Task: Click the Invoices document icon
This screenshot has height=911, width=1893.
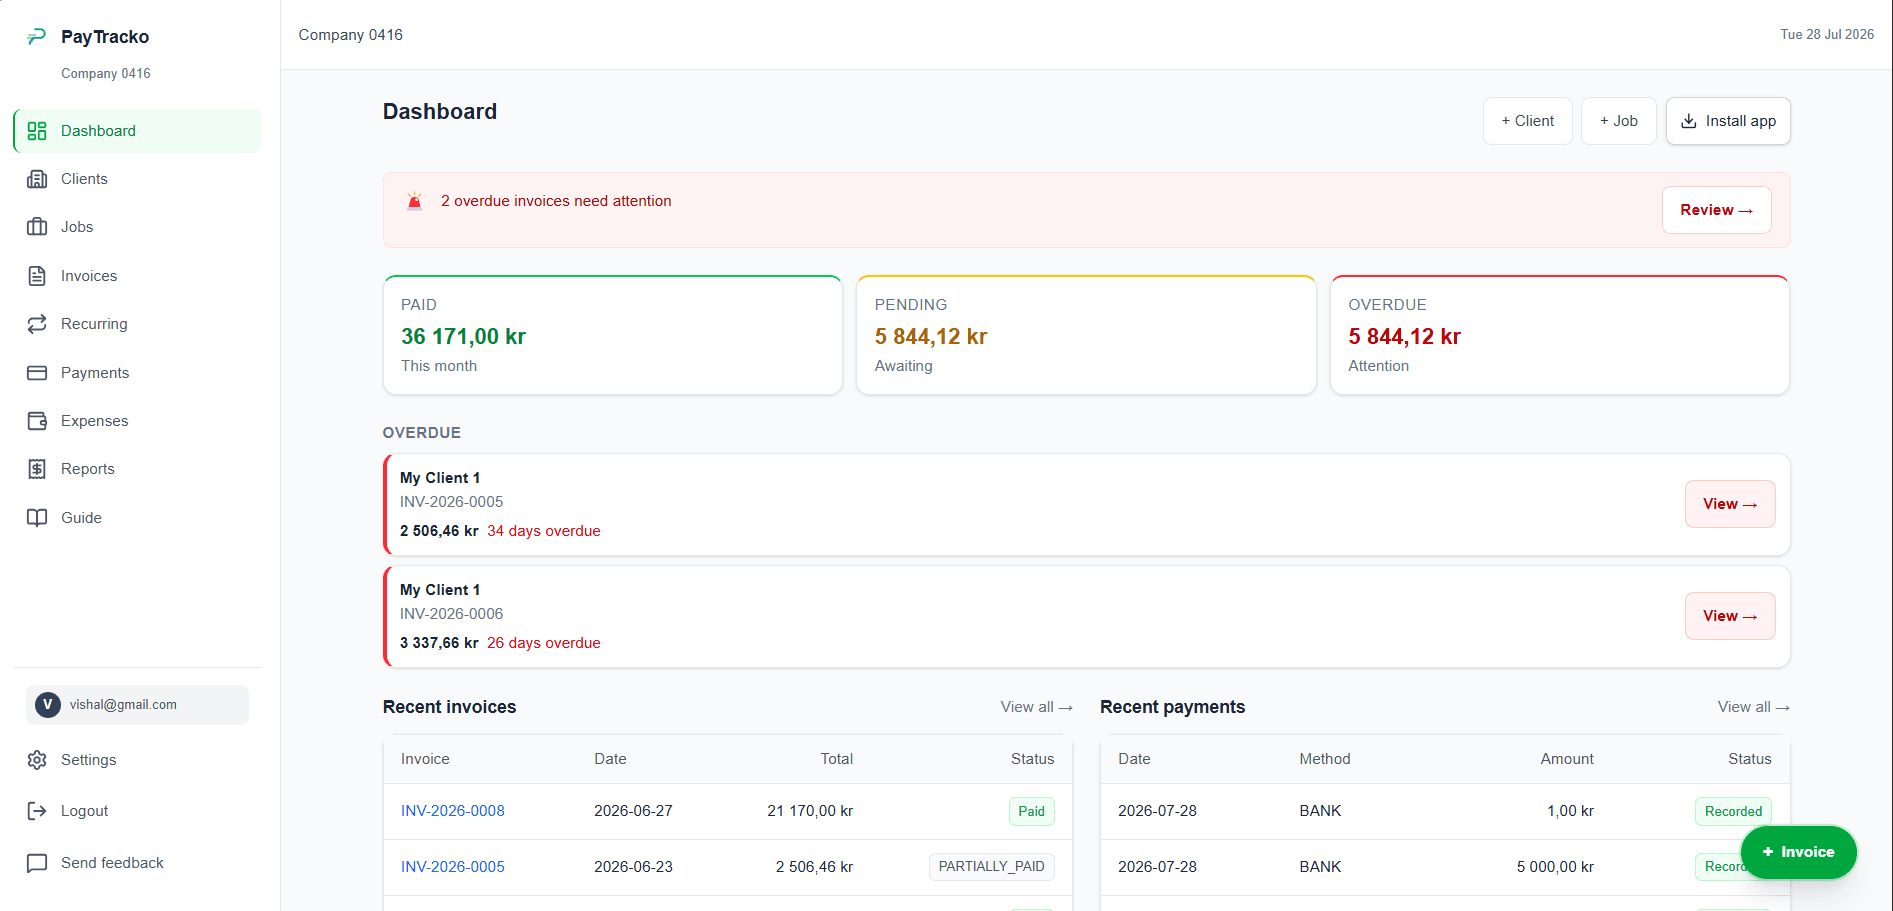Action: [x=37, y=276]
